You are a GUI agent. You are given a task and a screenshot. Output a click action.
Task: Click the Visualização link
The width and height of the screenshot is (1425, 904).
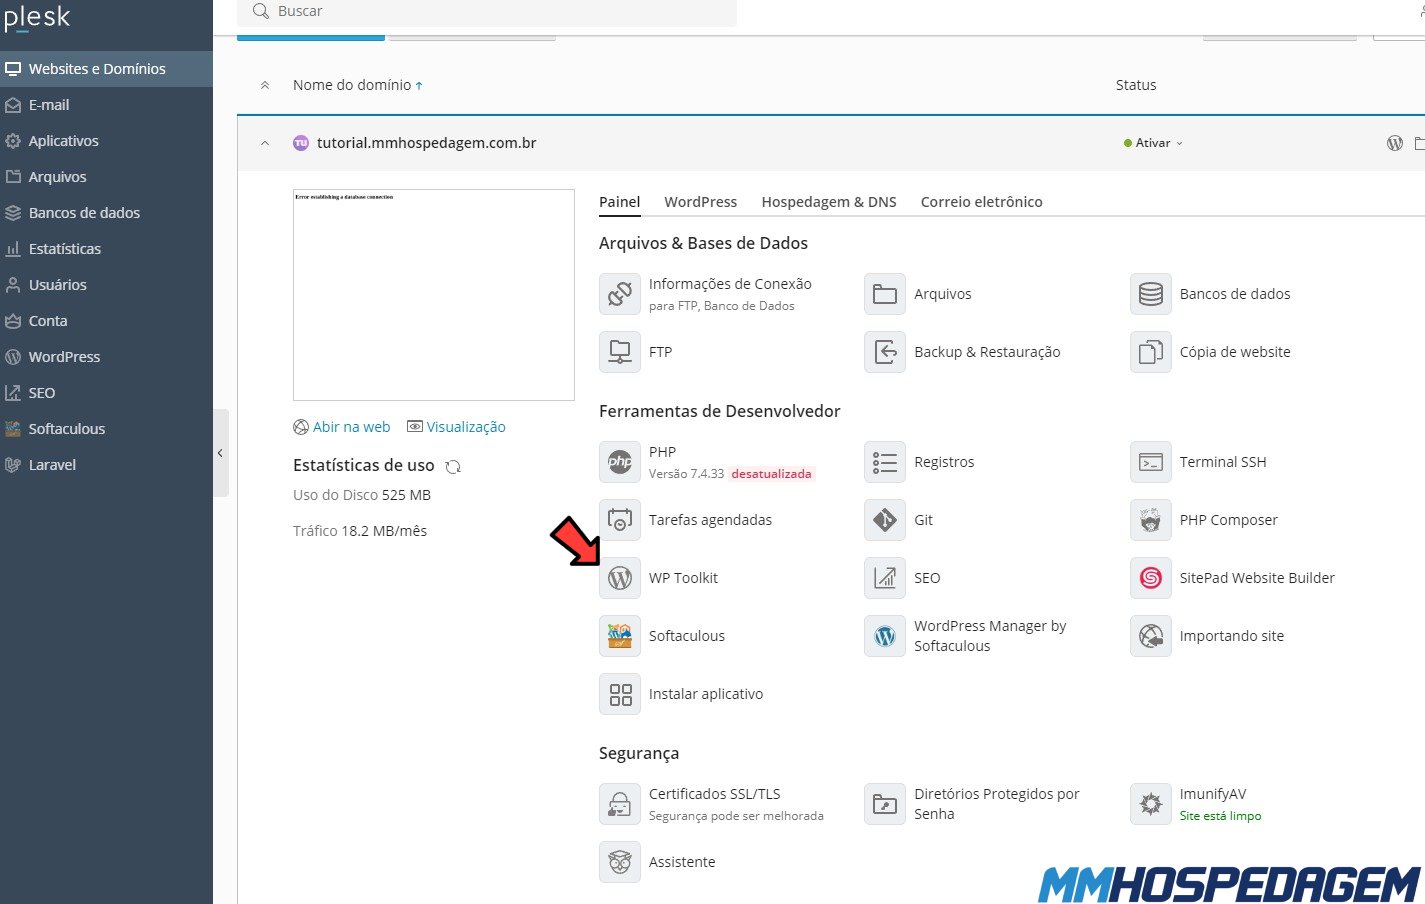tap(456, 427)
